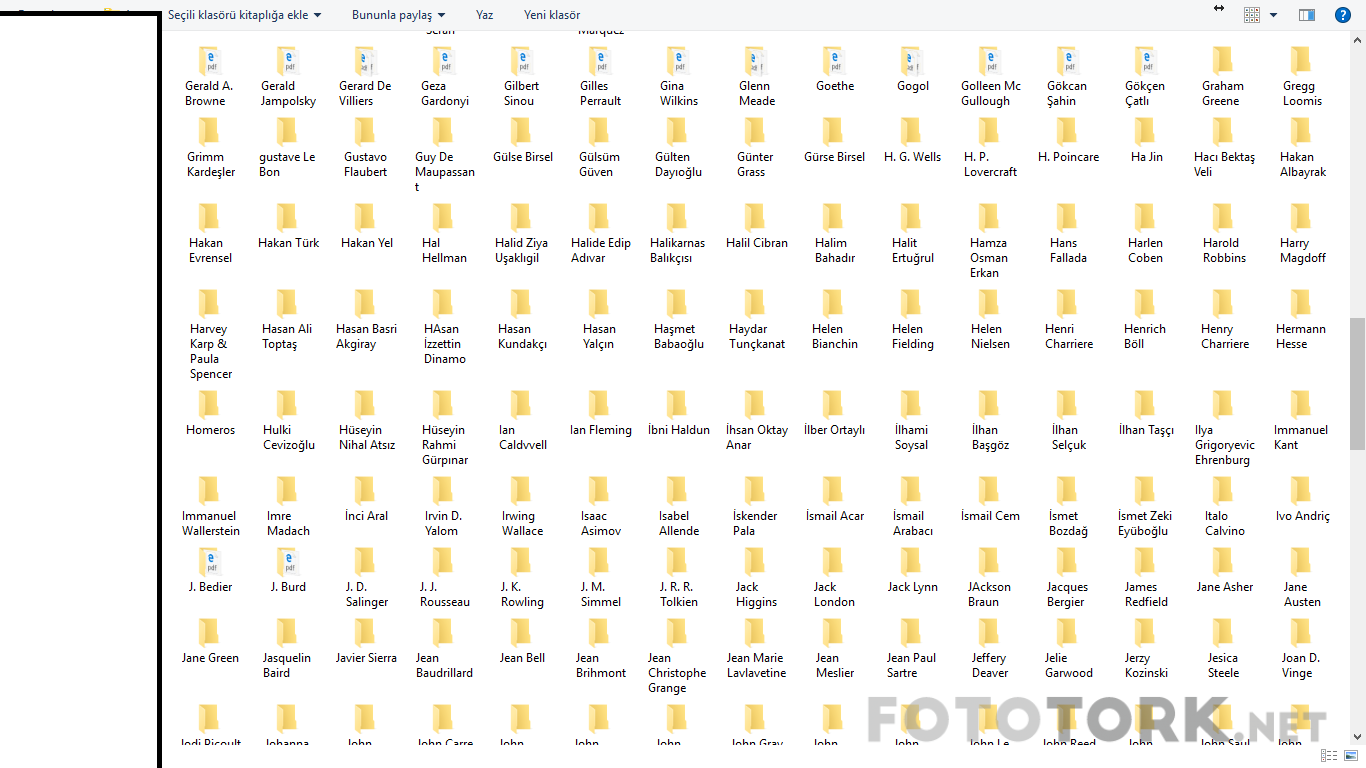Select the Günter Grass folder name
The image size is (1366, 768).
click(x=755, y=164)
